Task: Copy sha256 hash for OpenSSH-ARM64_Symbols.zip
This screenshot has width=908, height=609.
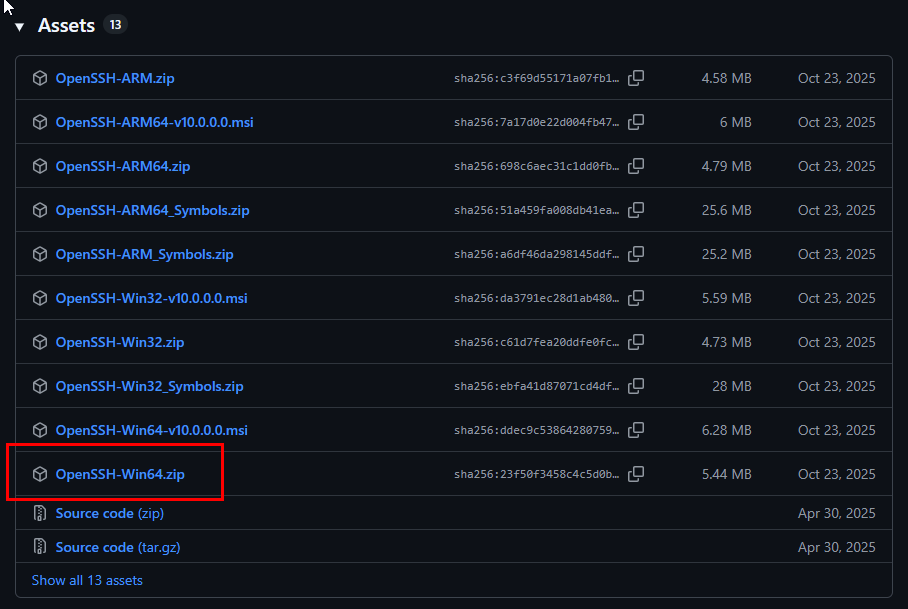Action: click(636, 210)
